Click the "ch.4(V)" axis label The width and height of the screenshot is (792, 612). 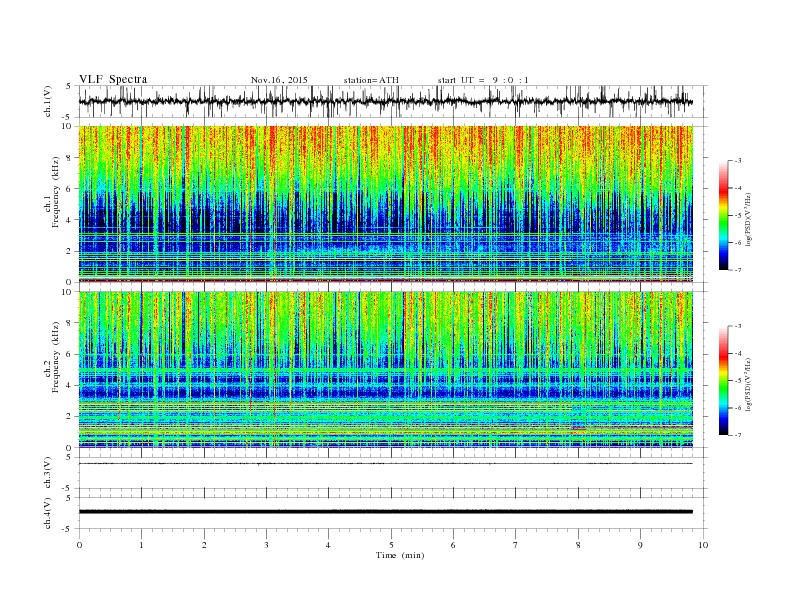pos(48,513)
